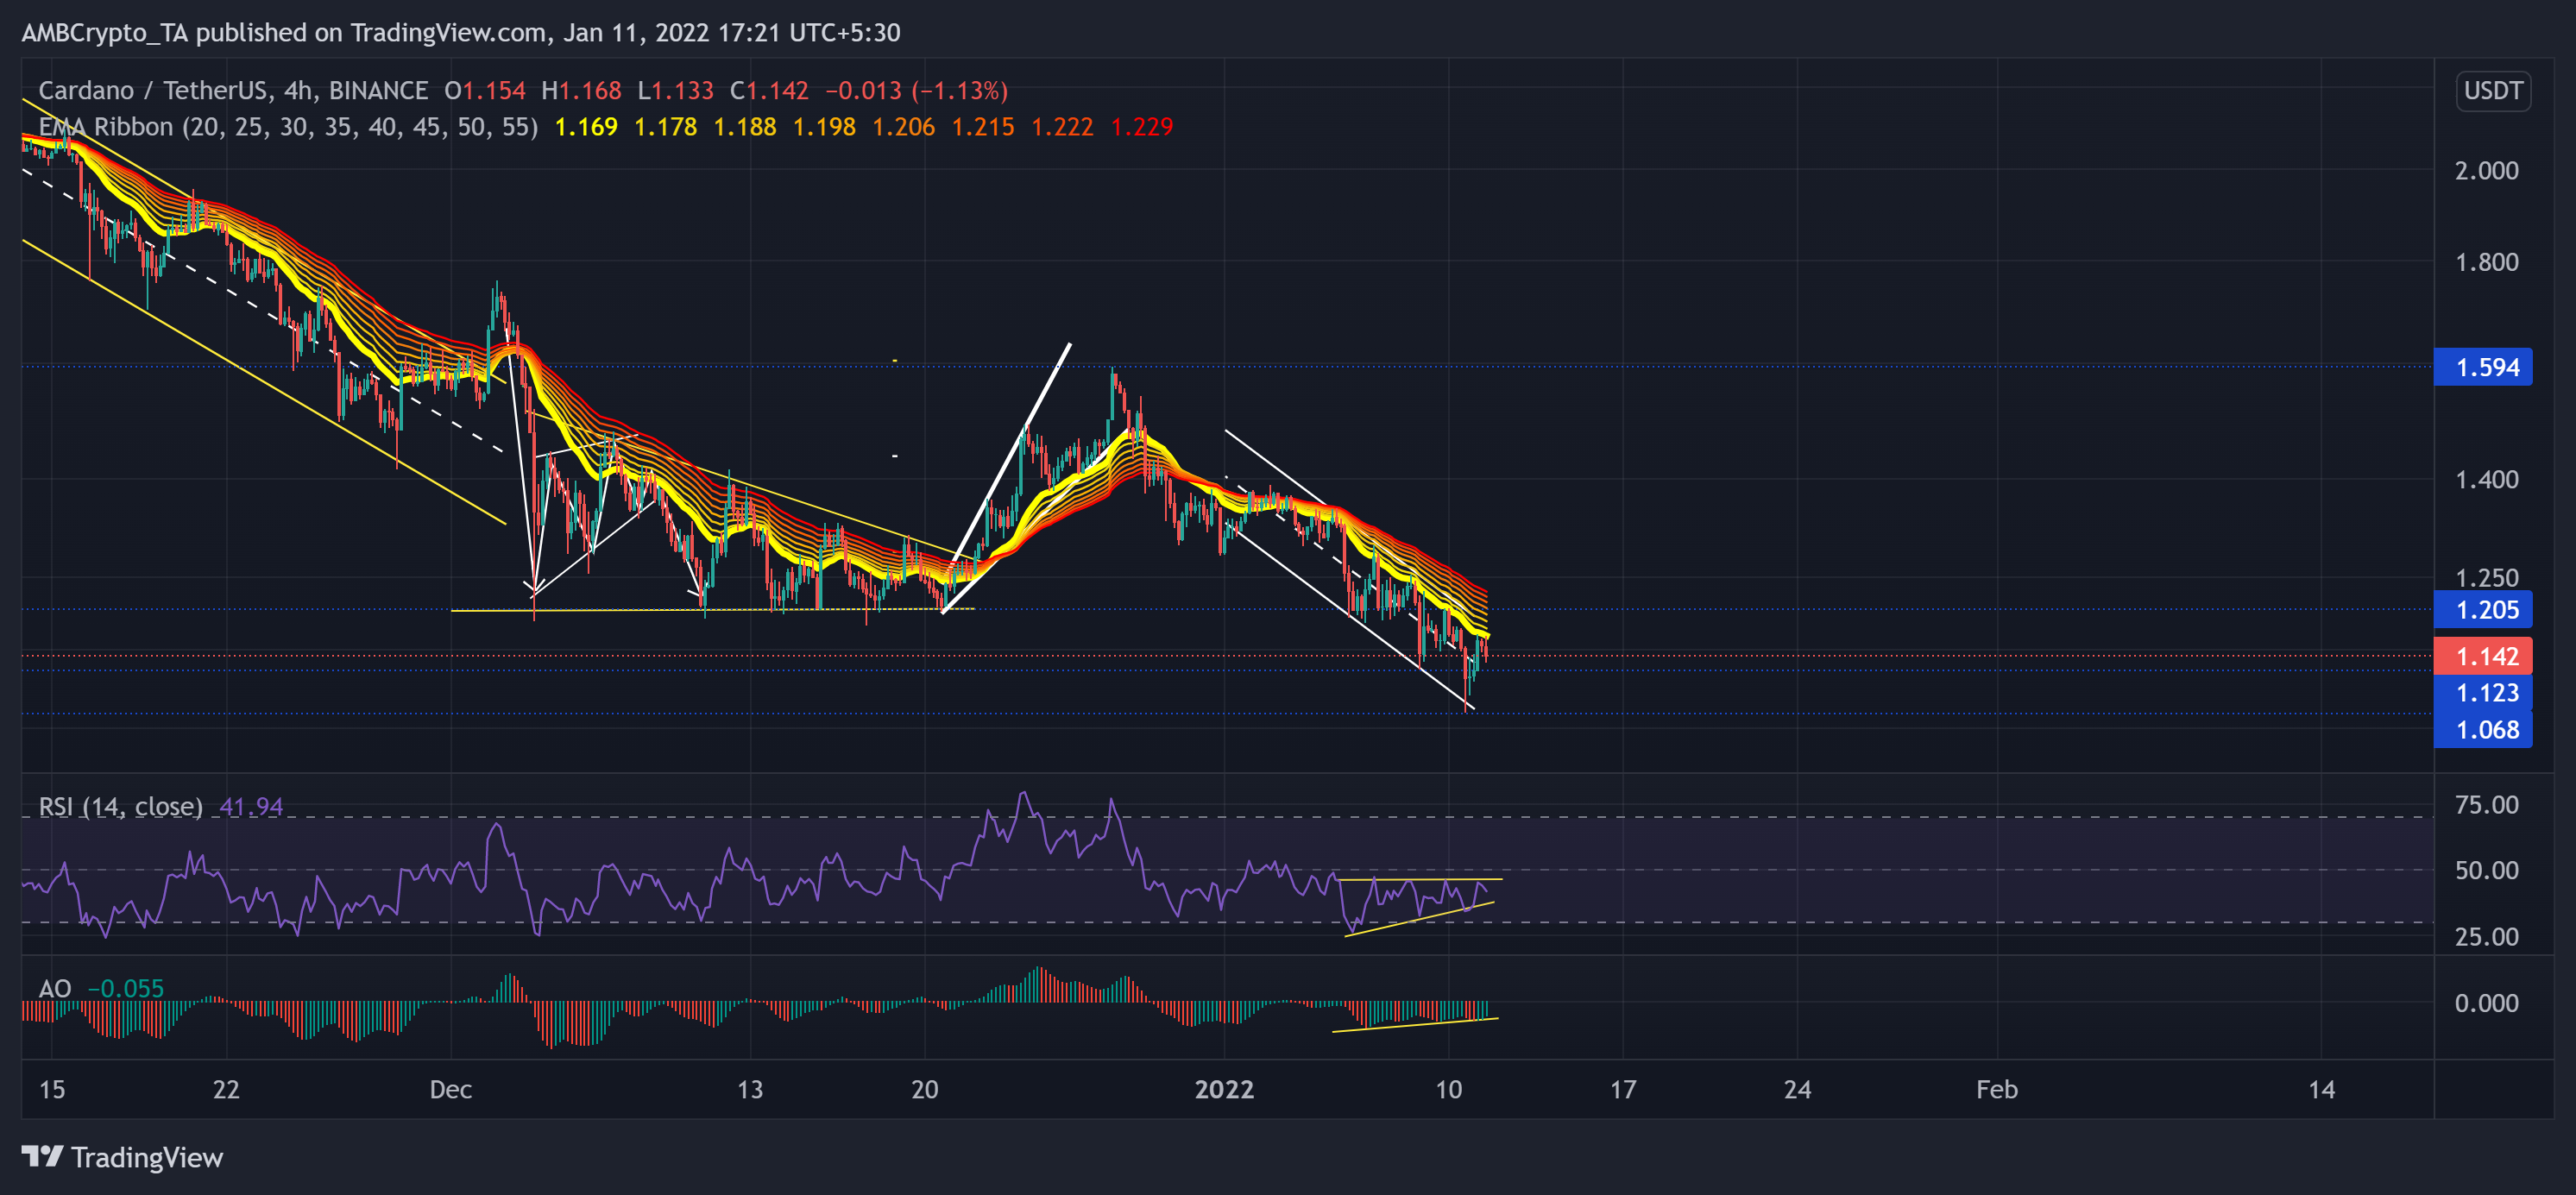This screenshot has height=1195, width=2576.
Task: Click the RSI 50.00 scale value
Action: (x=2486, y=870)
